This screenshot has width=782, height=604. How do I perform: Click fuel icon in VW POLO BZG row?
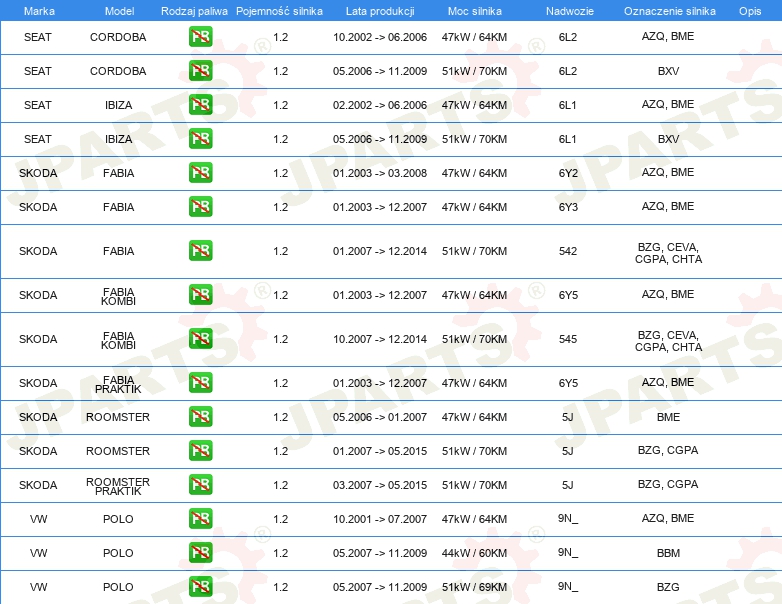click(200, 586)
